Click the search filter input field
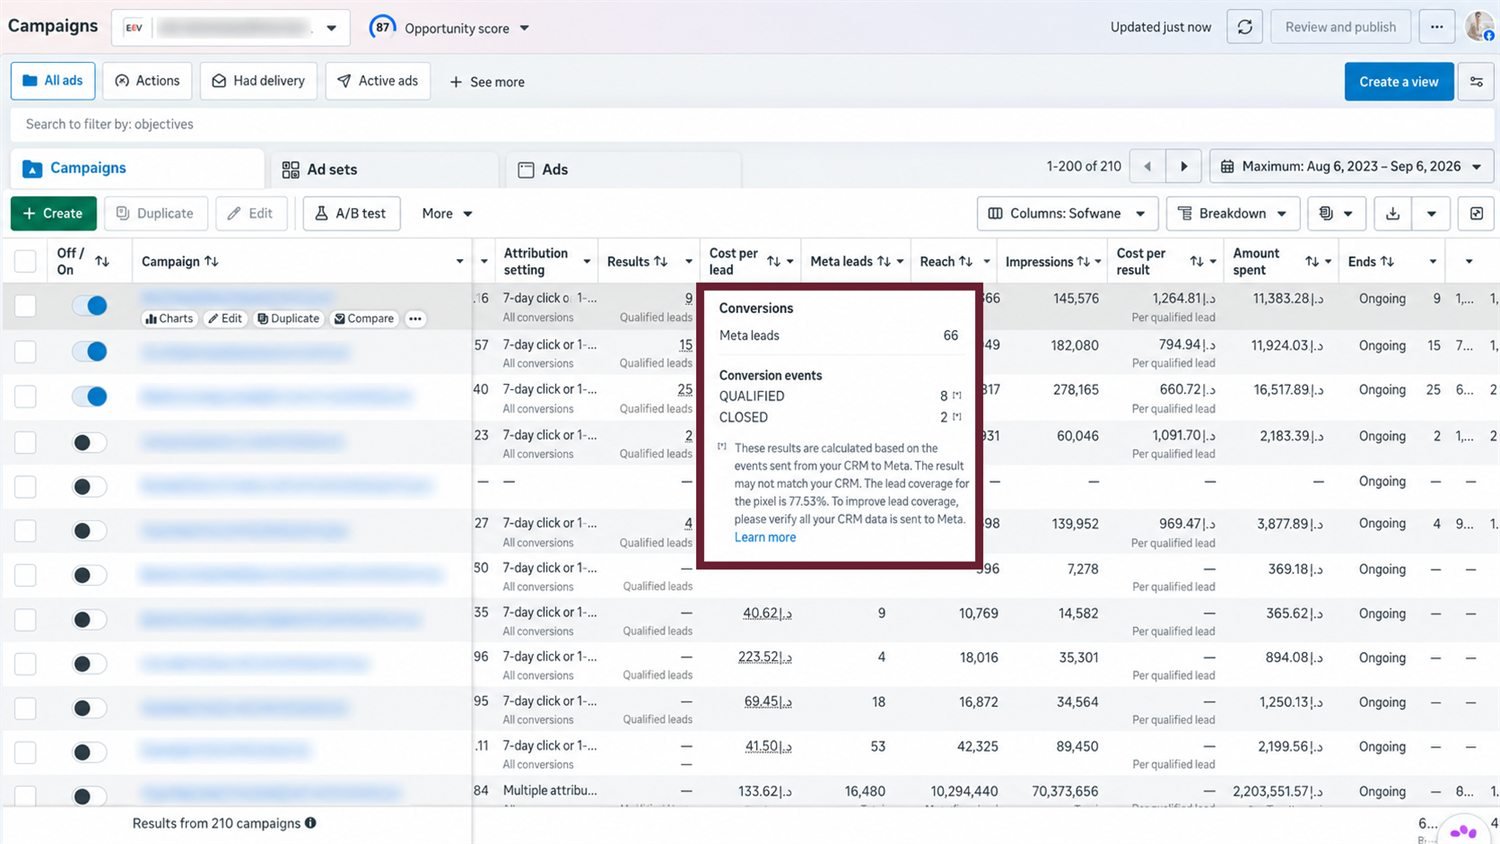The image size is (1500, 844). click(x=750, y=124)
